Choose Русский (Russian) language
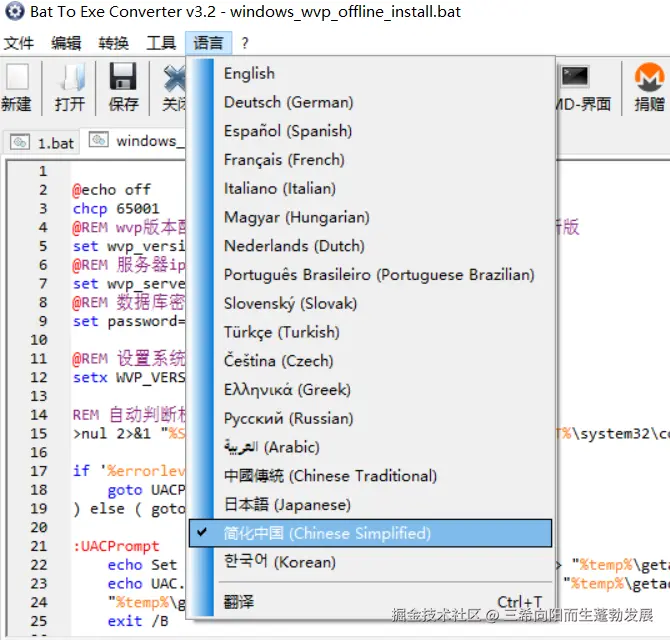This screenshot has height=640, width=670. [370, 418]
